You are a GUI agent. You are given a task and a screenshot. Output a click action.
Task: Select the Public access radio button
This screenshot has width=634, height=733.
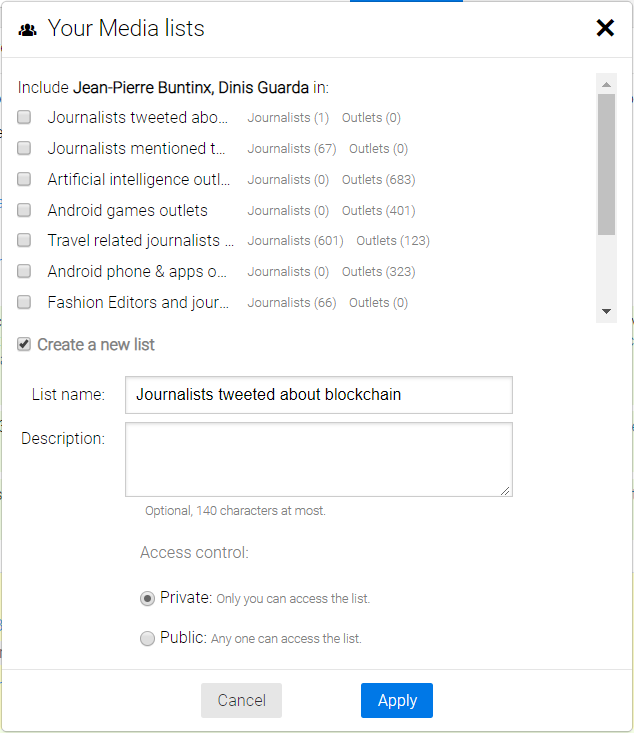148,638
